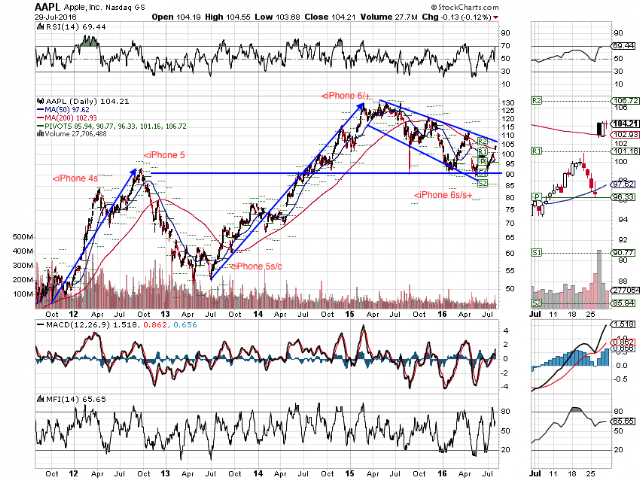Click the 104.21 last price tag in zoom panel
The image size is (640, 481).
click(625, 123)
